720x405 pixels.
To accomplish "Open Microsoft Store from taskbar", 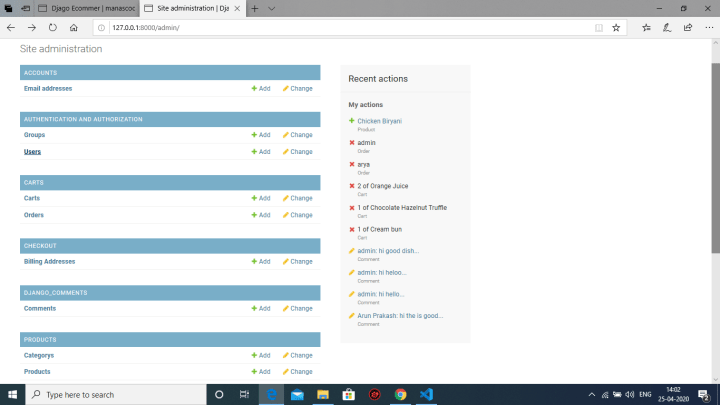I will tap(349, 394).
